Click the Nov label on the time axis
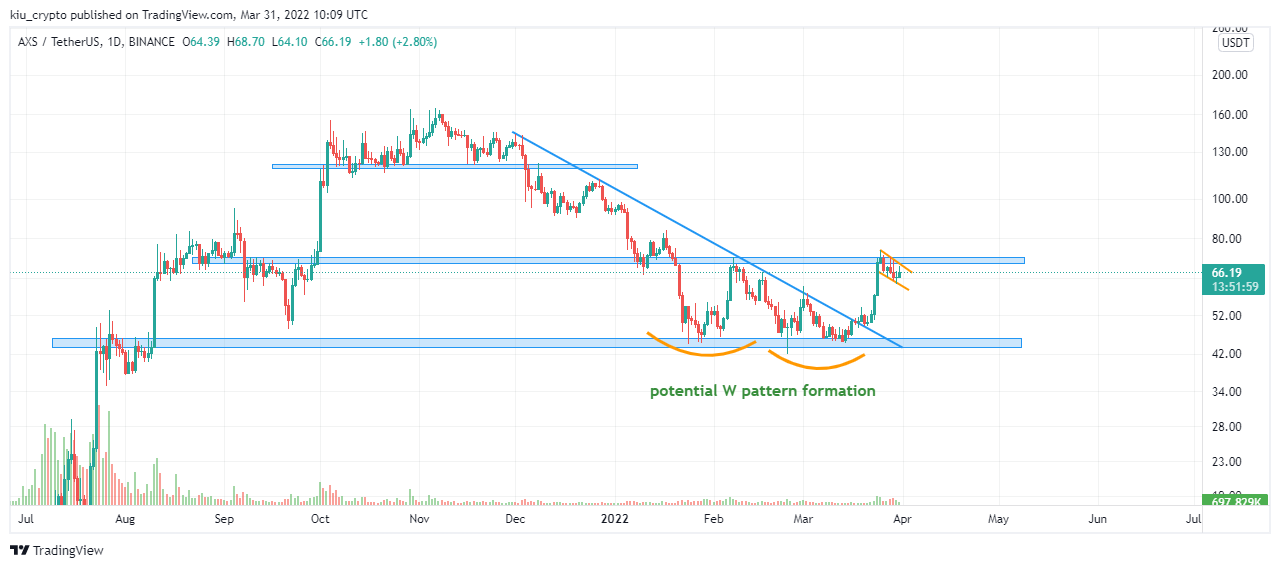Viewport: 1280px width, 568px height. point(419,520)
